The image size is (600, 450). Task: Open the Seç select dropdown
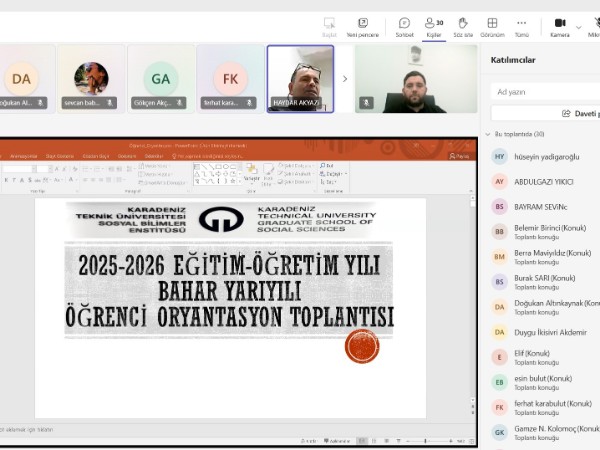[x=329, y=182]
